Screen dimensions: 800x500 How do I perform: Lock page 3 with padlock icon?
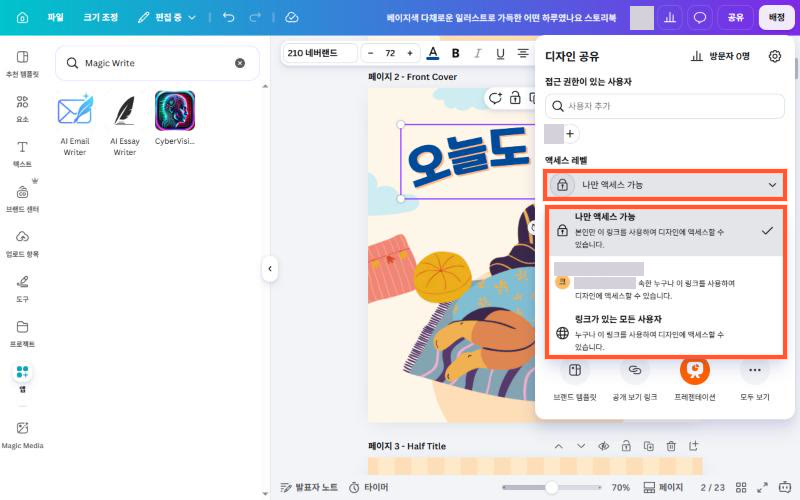pos(626,446)
